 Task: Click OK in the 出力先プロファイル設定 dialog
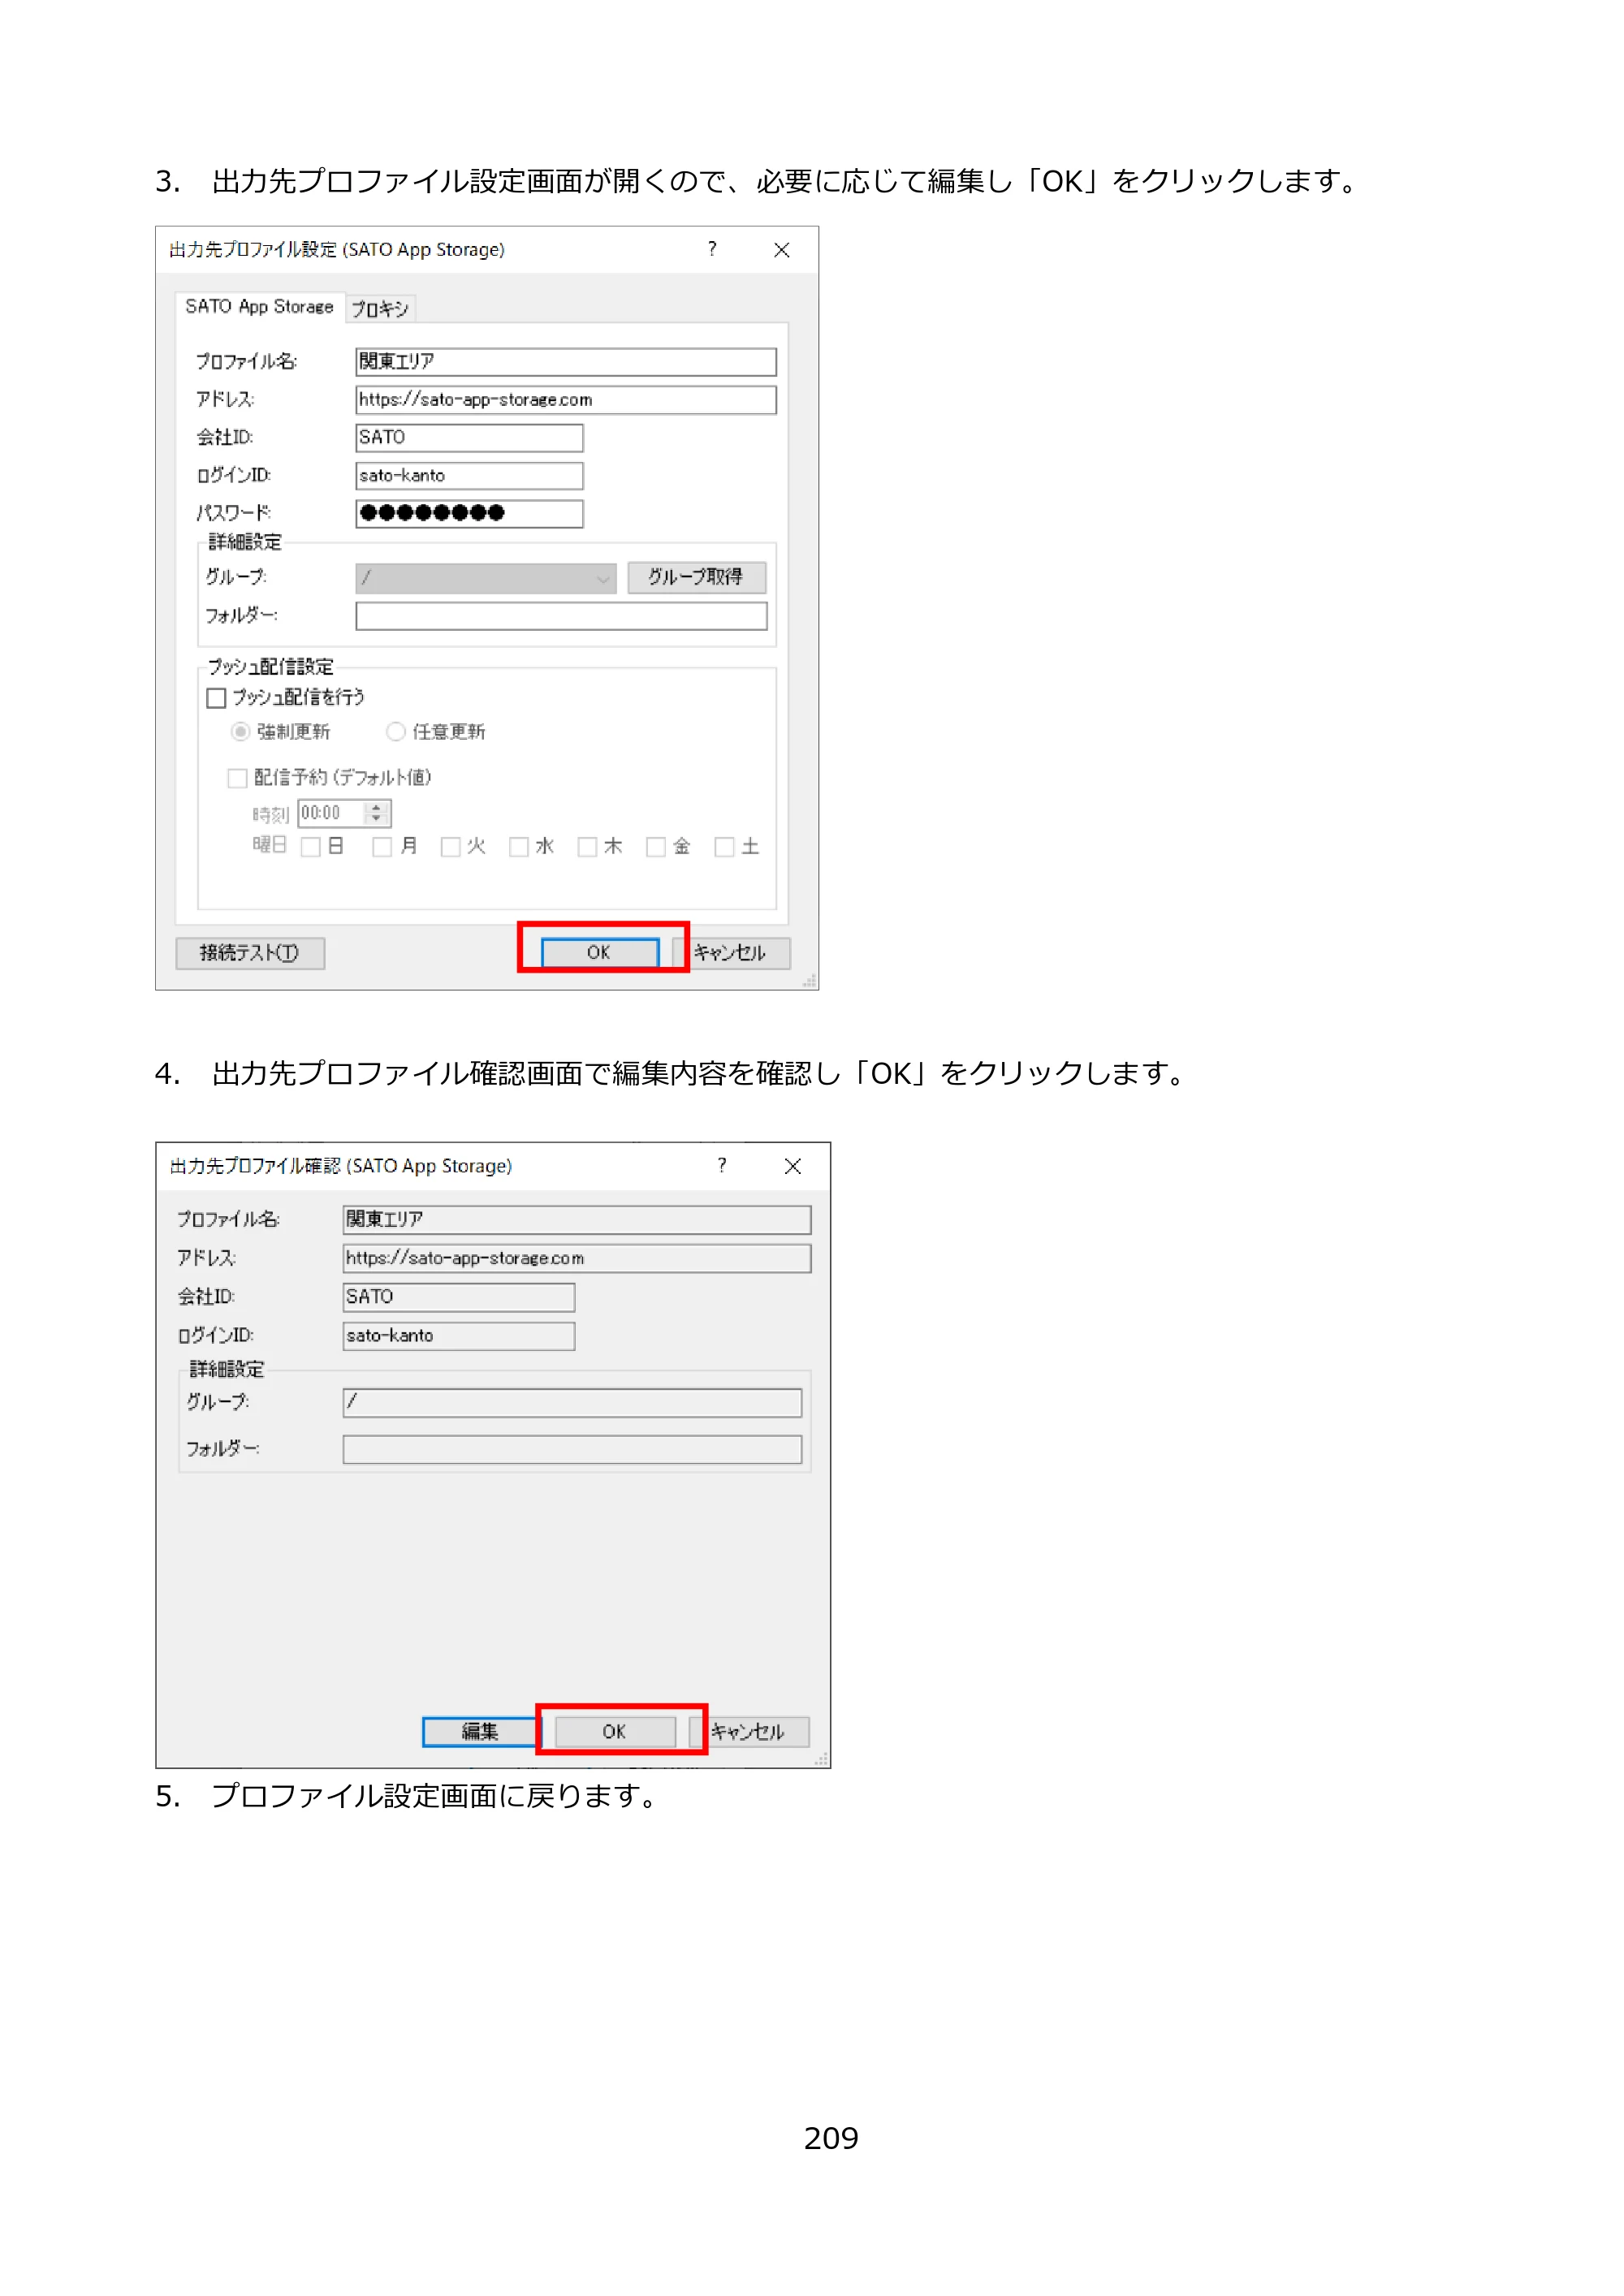[x=600, y=953]
